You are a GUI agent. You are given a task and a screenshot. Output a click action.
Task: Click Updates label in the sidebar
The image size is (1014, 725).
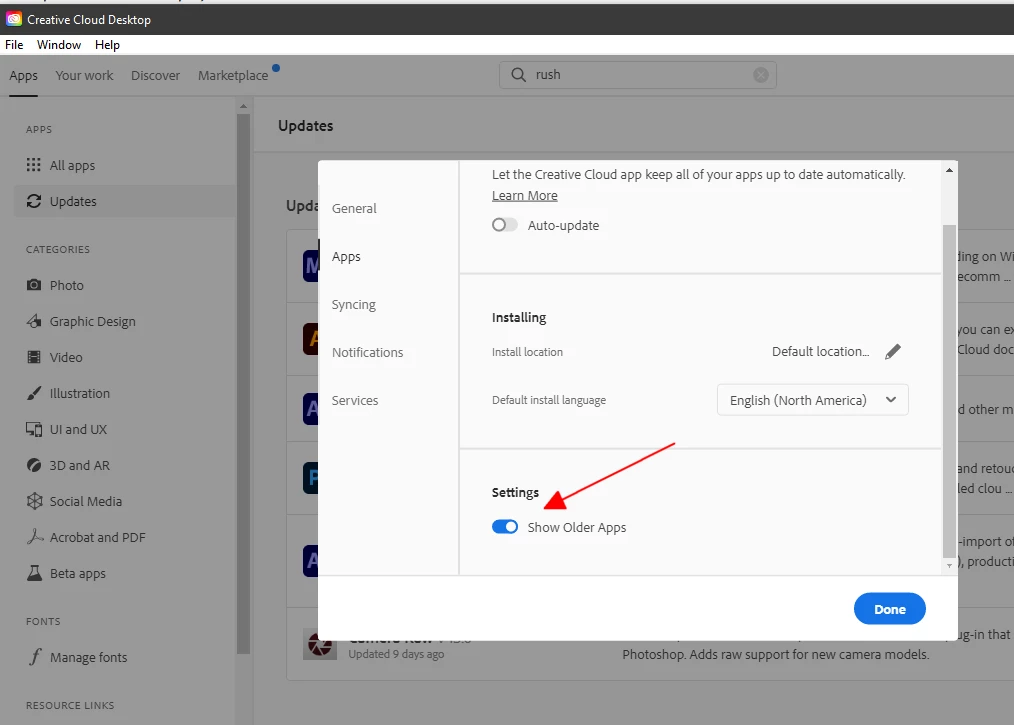pos(73,202)
